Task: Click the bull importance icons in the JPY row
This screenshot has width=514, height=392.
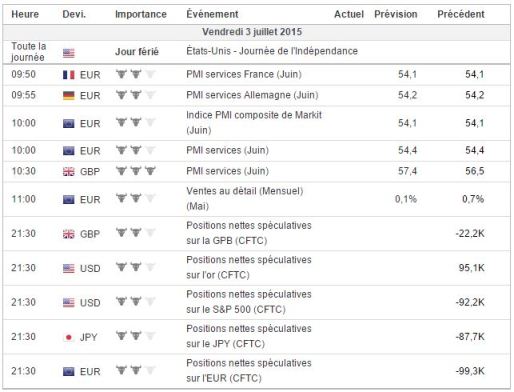Action: click(136, 336)
